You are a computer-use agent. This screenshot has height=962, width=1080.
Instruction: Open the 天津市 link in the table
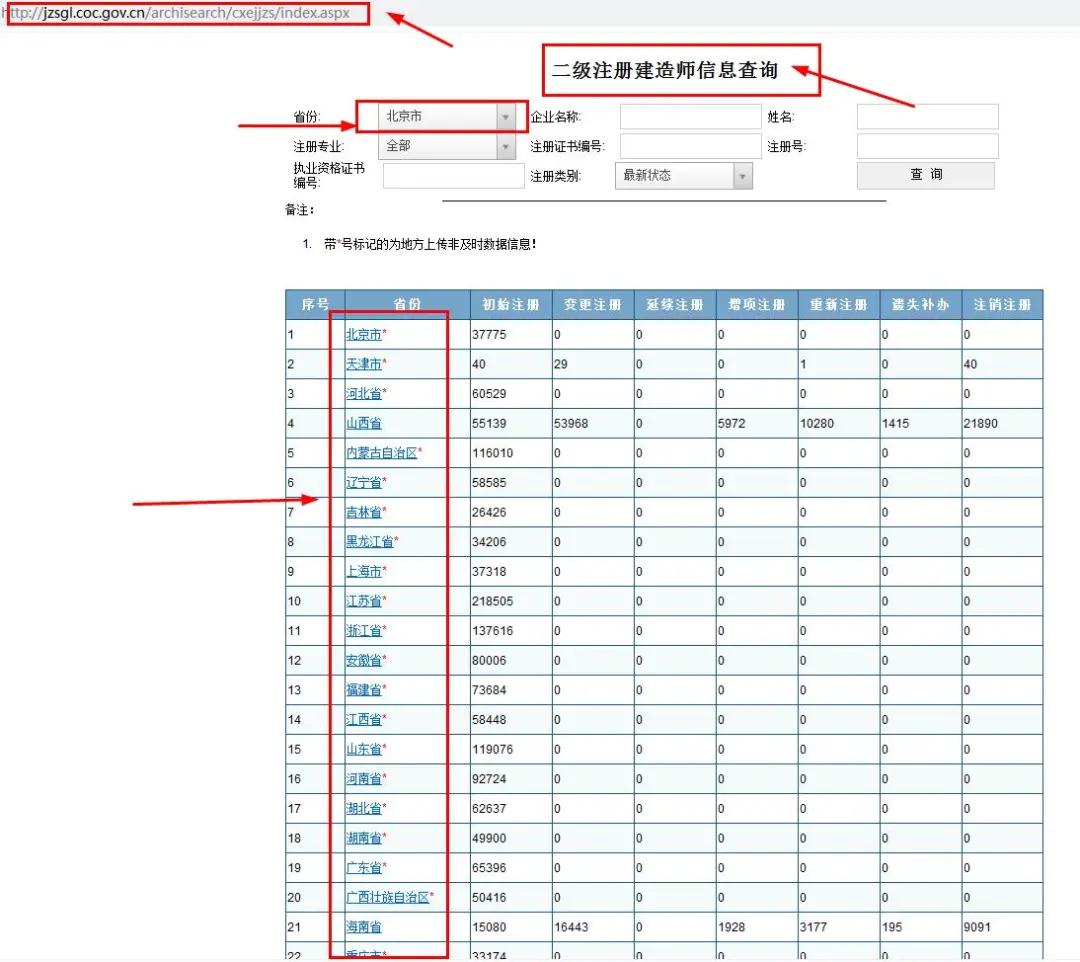click(x=364, y=364)
